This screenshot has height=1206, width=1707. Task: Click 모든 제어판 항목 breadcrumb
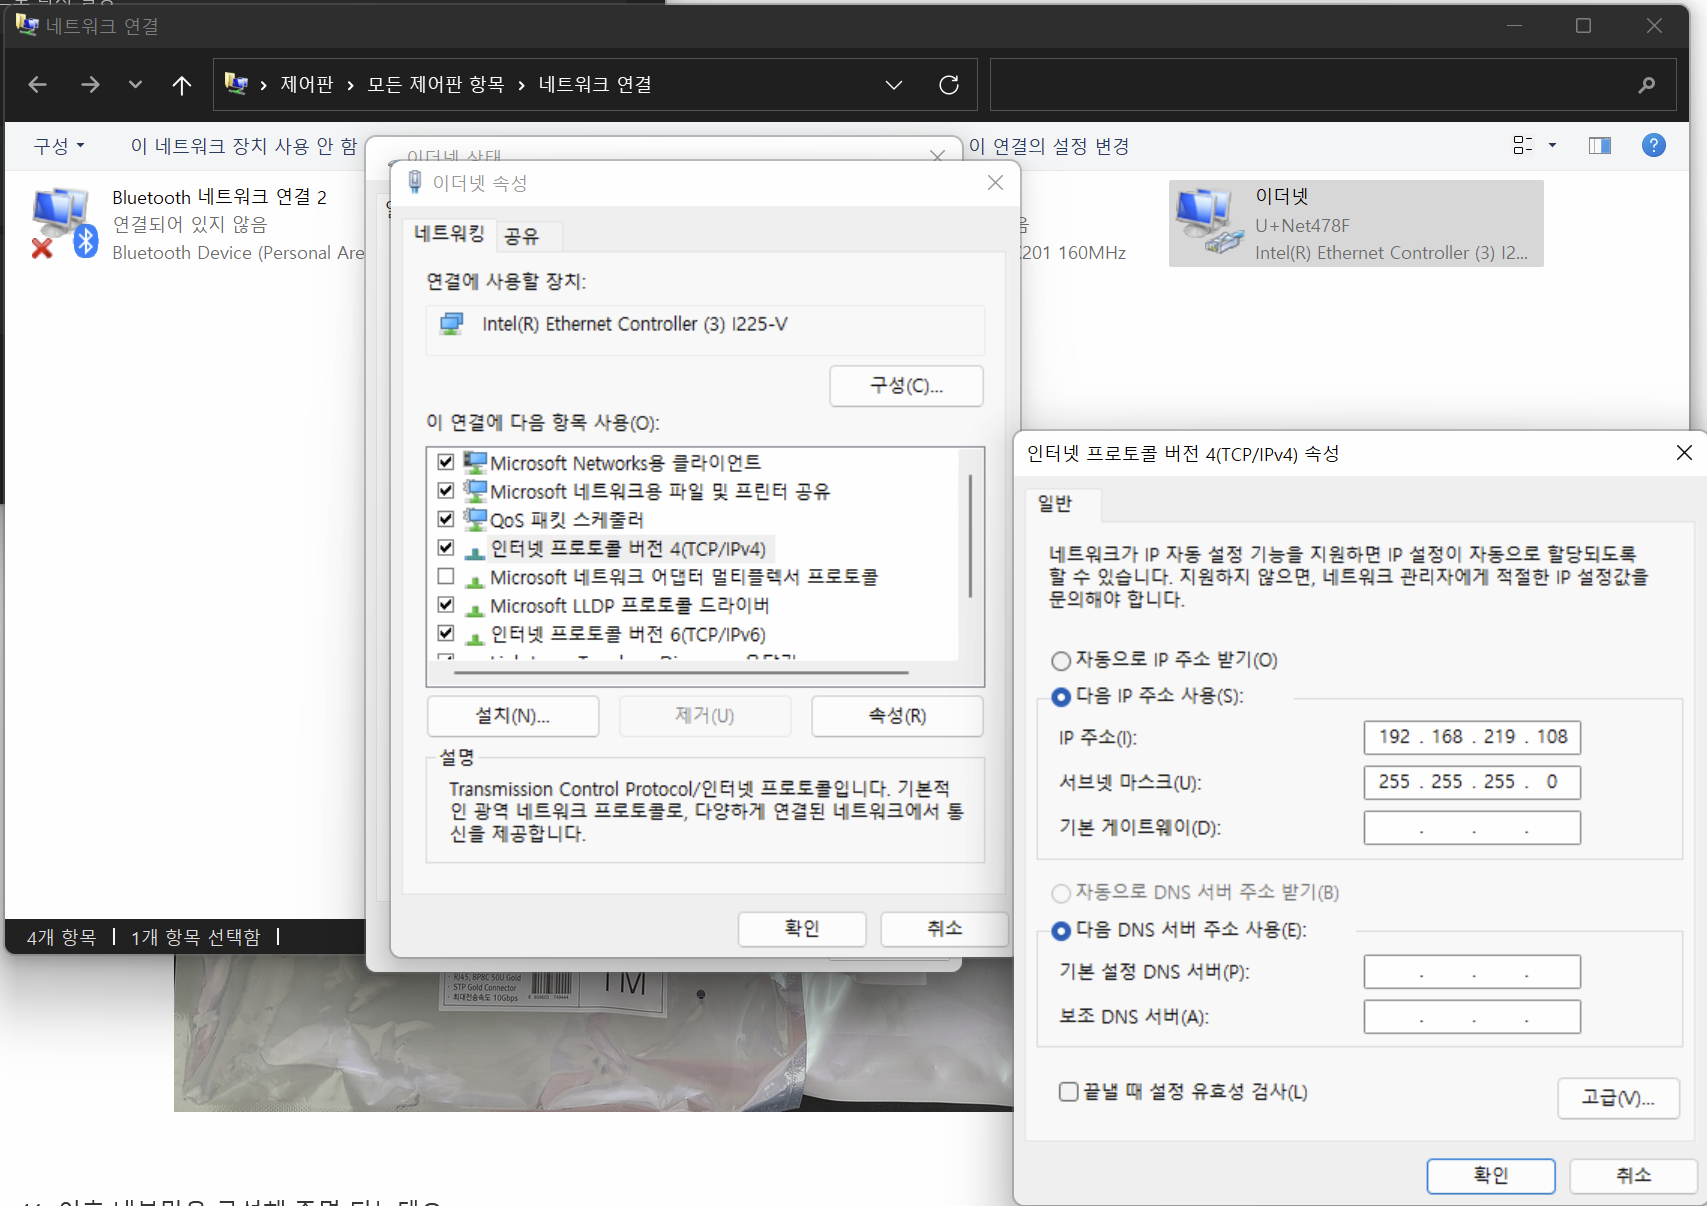pos(435,85)
